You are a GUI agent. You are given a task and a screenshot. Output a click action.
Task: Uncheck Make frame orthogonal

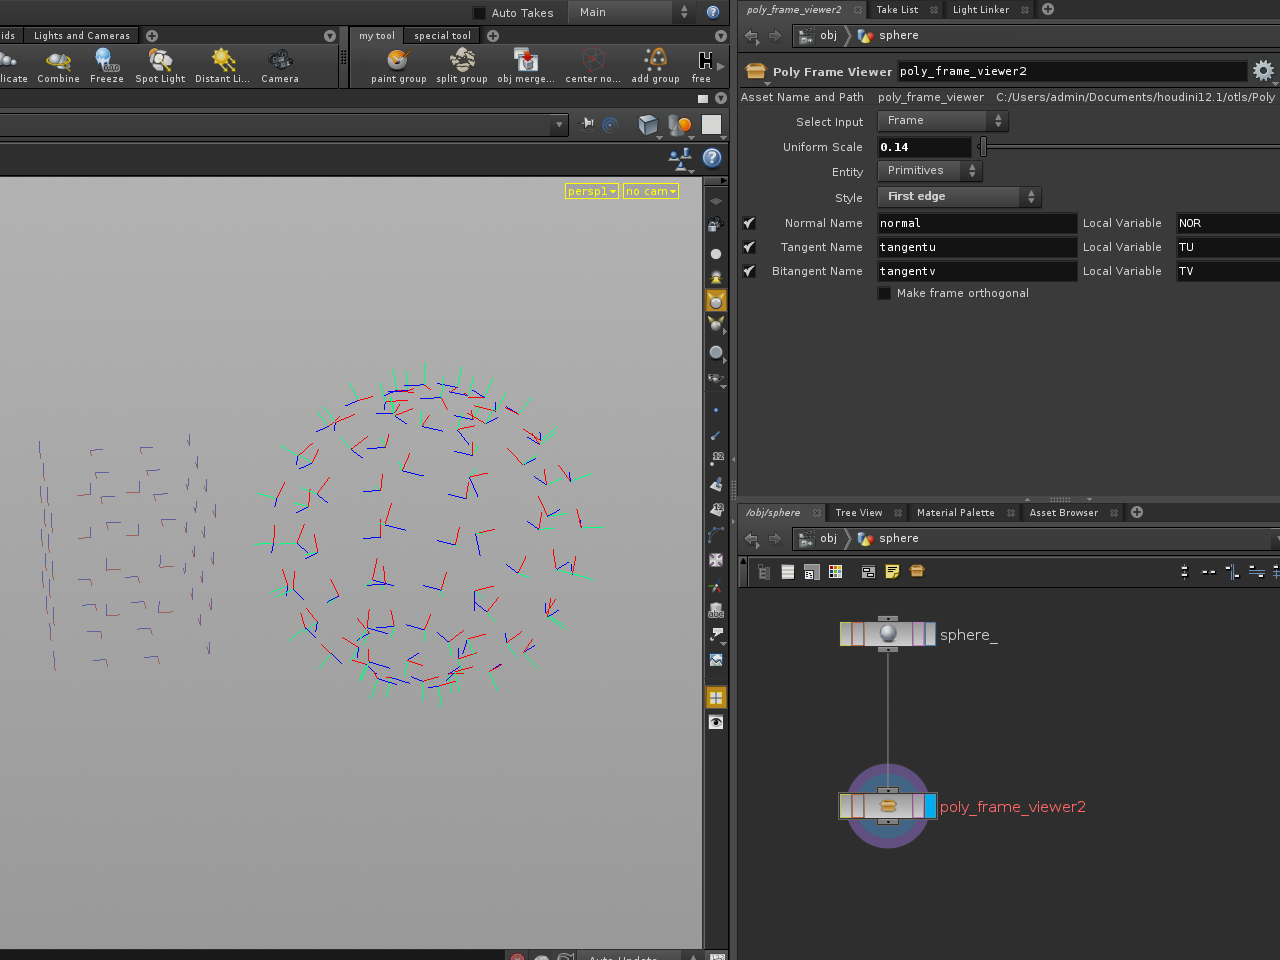tap(884, 293)
